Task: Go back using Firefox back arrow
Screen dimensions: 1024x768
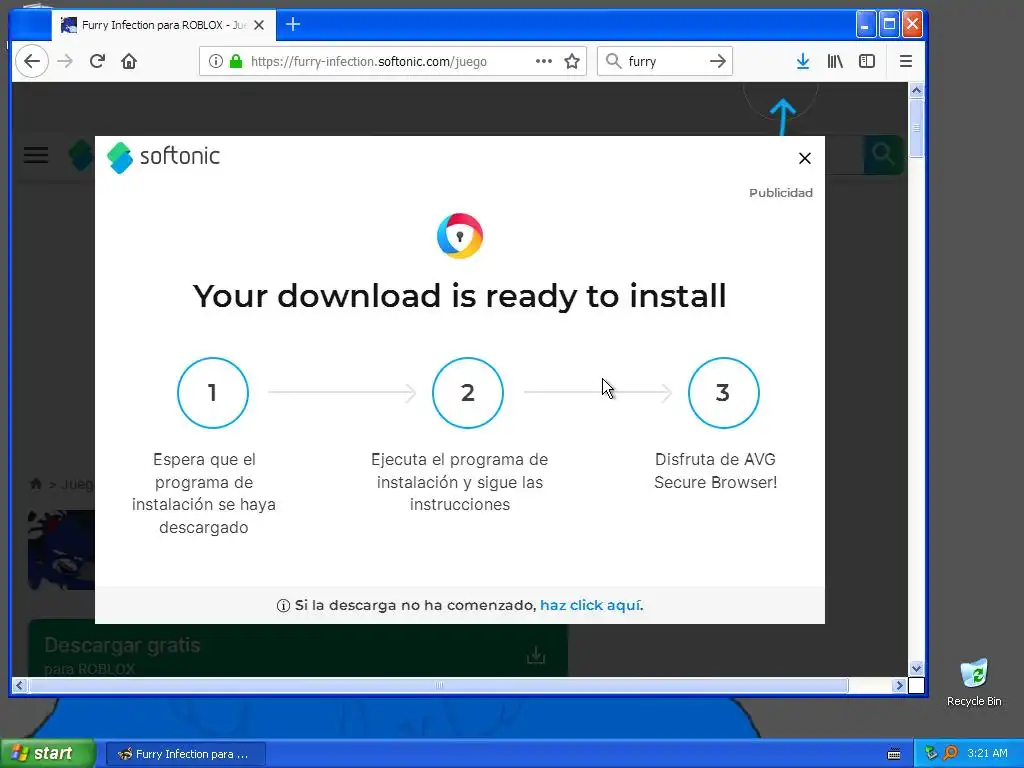Action: [x=31, y=61]
